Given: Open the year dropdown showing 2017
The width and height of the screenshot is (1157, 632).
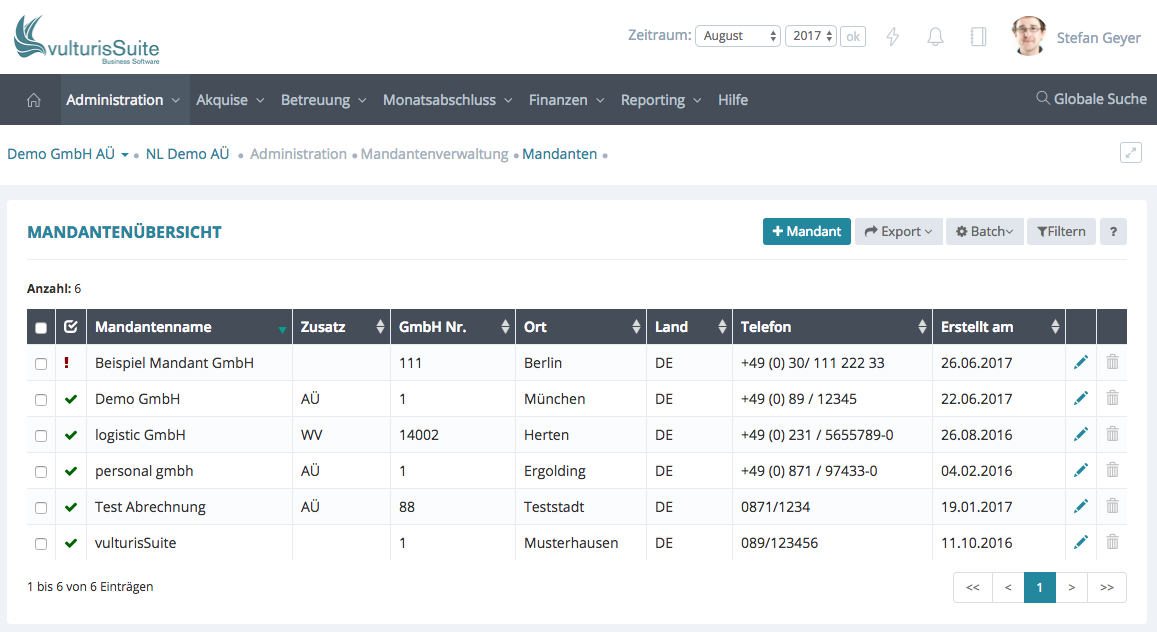Looking at the screenshot, I should (810, 36).
